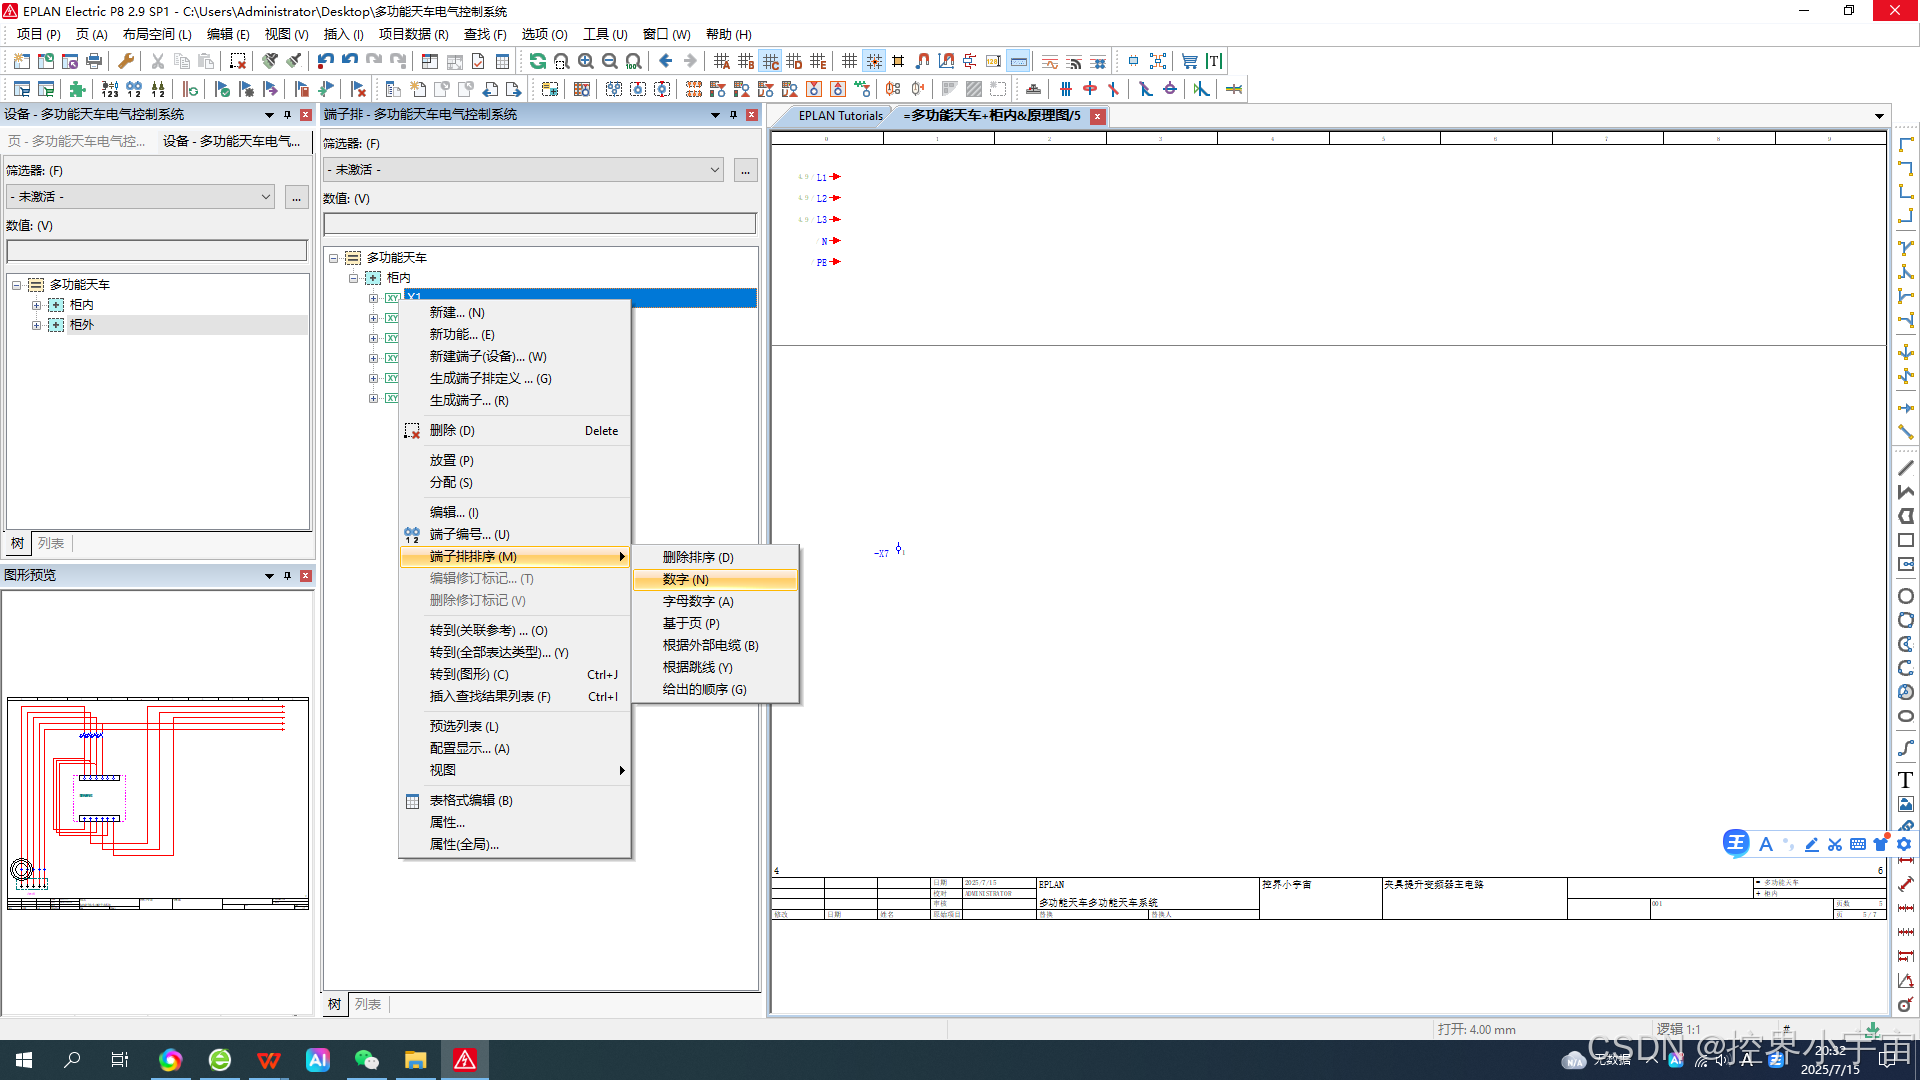Open the 设备 panel title dropdown arrow

click(269, 115)
